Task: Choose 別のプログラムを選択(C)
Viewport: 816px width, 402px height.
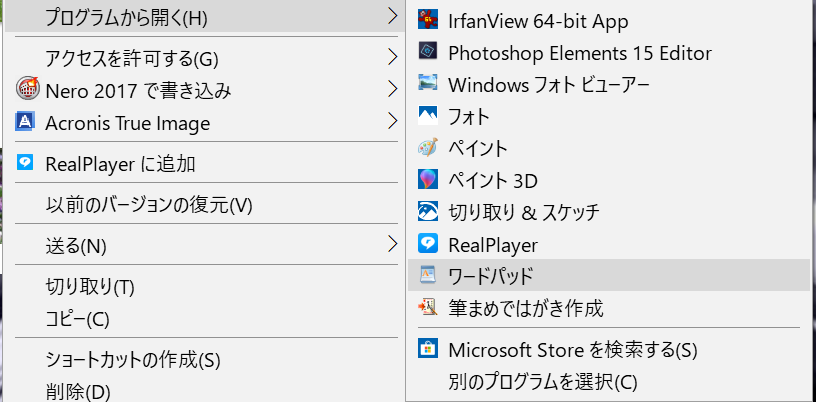Action: 609,382
